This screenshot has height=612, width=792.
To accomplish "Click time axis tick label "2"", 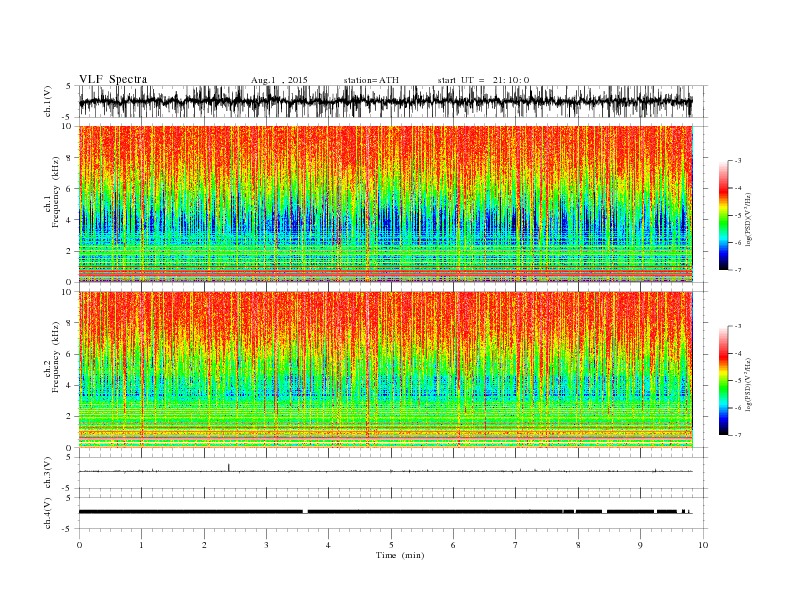I will tap(204, 545).
